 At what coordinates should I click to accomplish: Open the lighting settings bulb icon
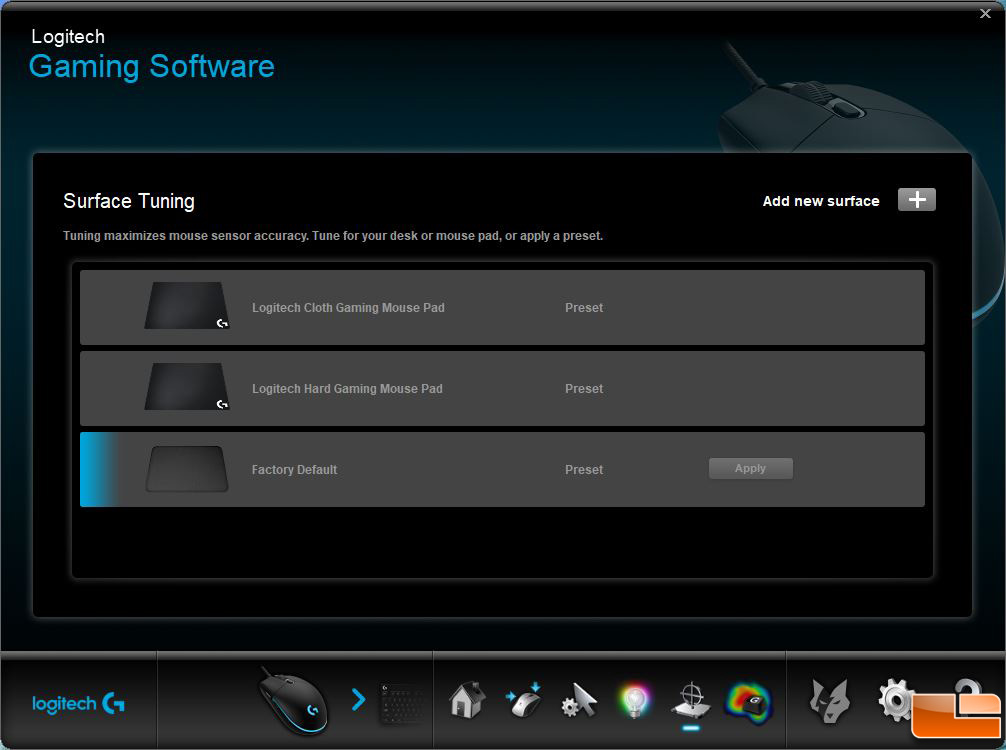pos(635,701)
